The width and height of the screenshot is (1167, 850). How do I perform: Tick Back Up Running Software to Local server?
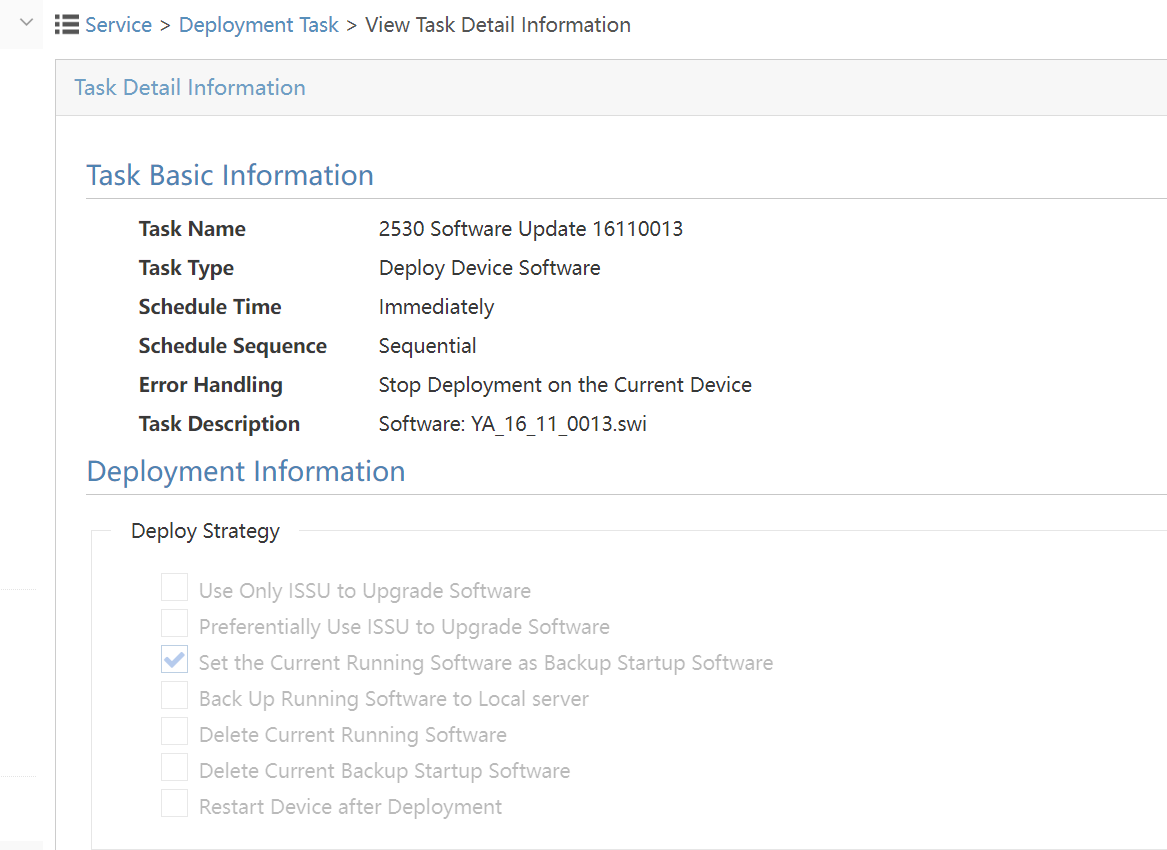[175, 696]
